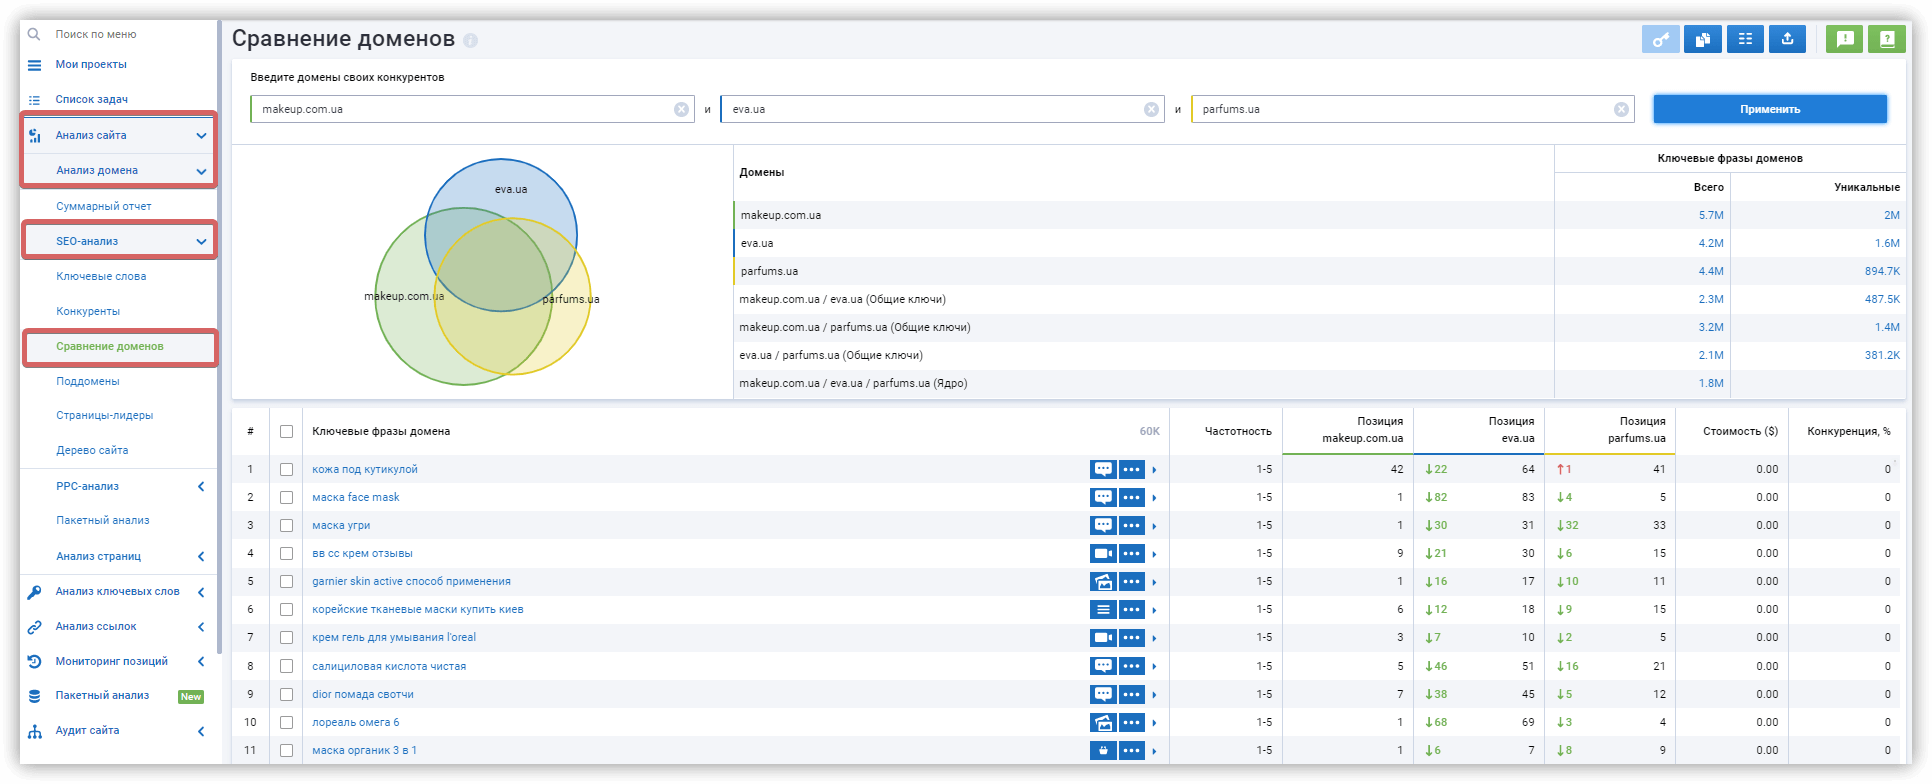The width and height of the screenshot is (1932, 784).
Task: Open Поддомены menu item
Action: (x=88, y=381)
